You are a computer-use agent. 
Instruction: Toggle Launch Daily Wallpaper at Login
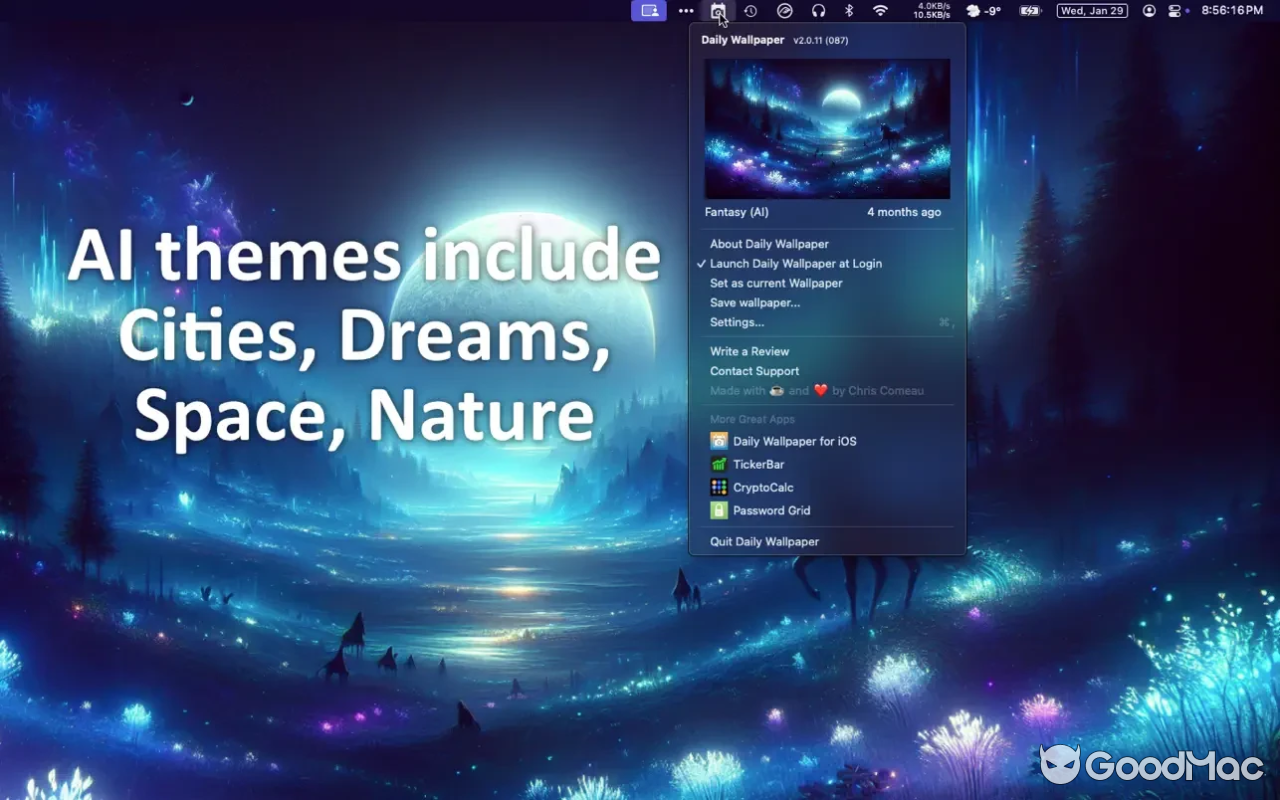[795, 264]
